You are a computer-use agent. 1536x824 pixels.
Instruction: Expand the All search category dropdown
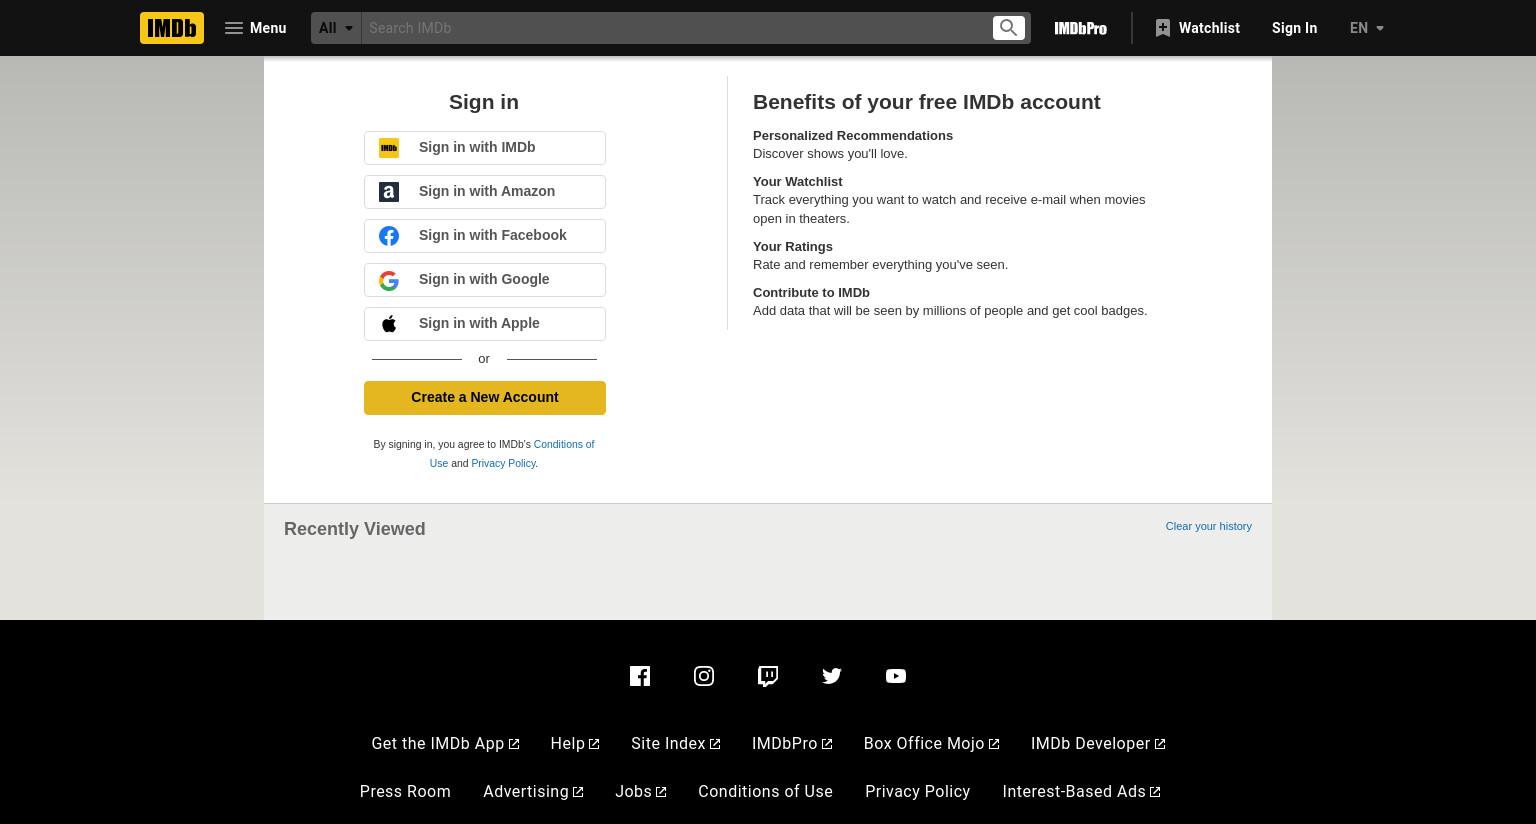click(336, 28)
